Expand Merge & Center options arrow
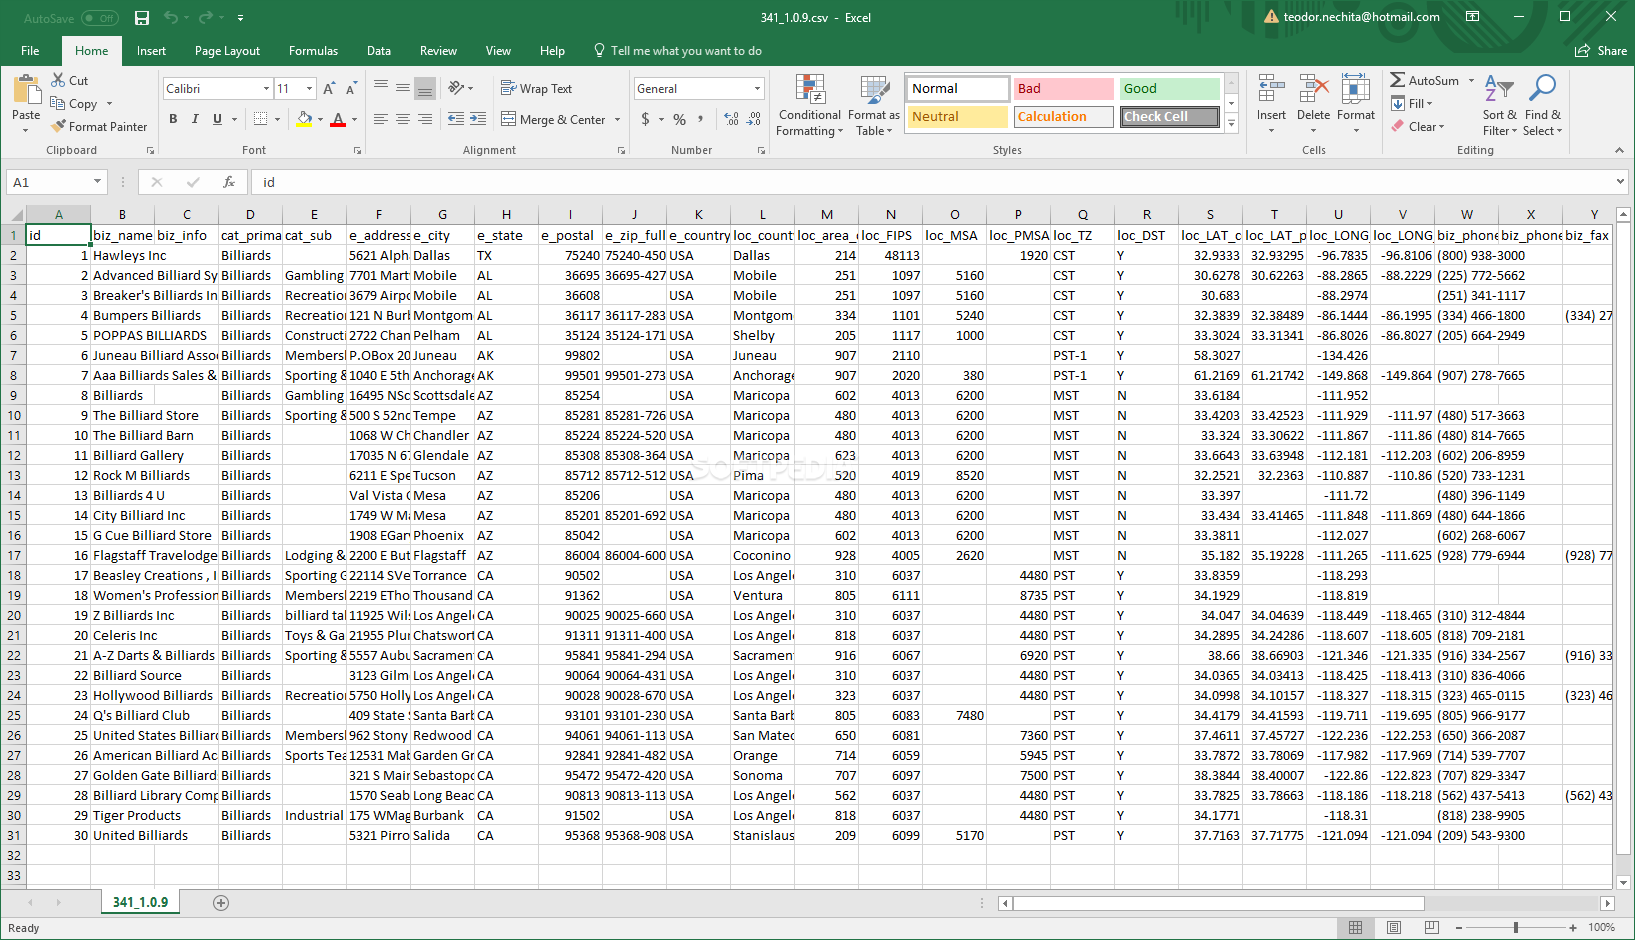 [x=617, y=120]
